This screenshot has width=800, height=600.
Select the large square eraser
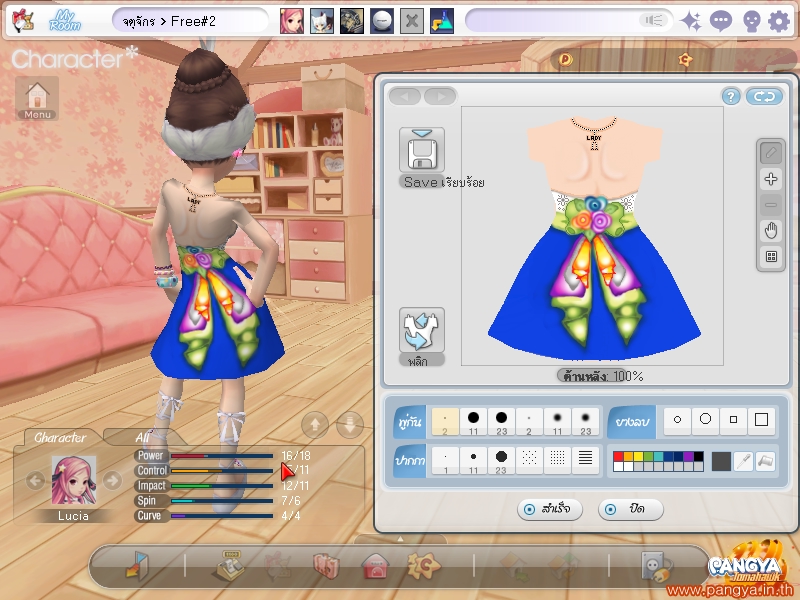click(761, 420)
